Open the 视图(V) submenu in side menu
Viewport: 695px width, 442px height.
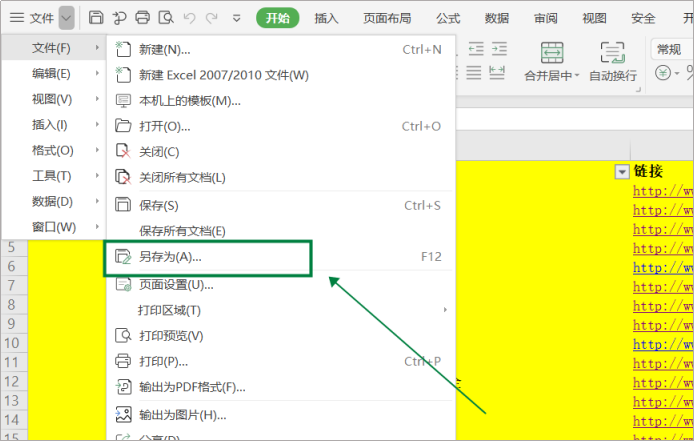coord(54,99)
